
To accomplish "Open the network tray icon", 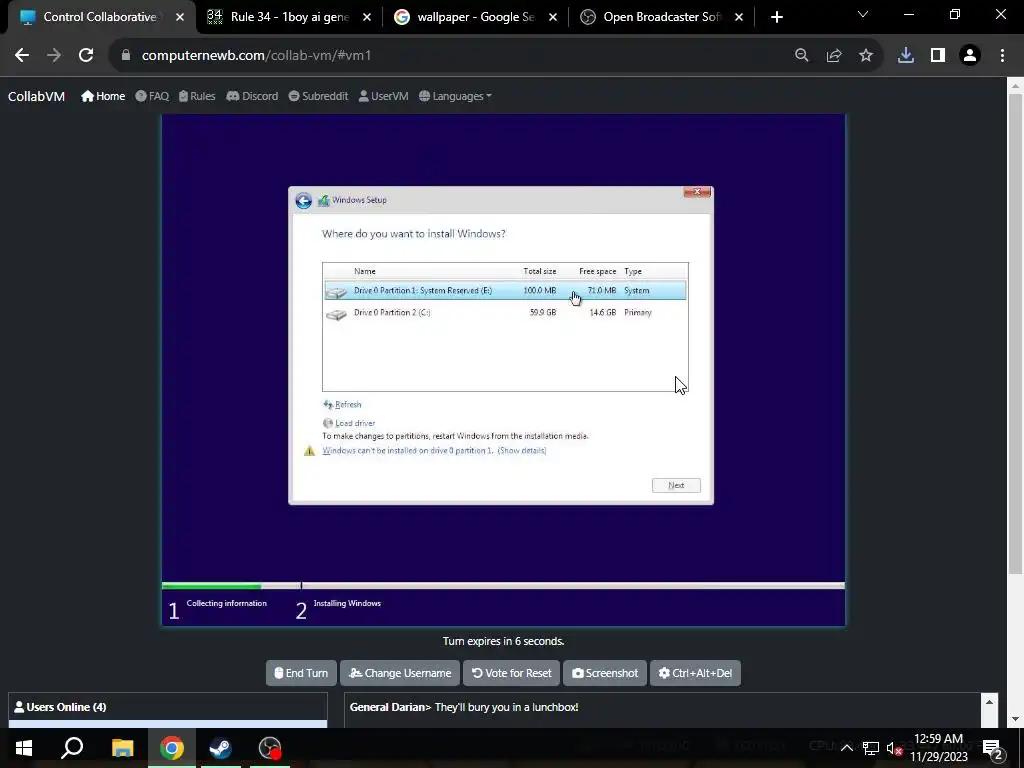I will [x=871, y=748].
